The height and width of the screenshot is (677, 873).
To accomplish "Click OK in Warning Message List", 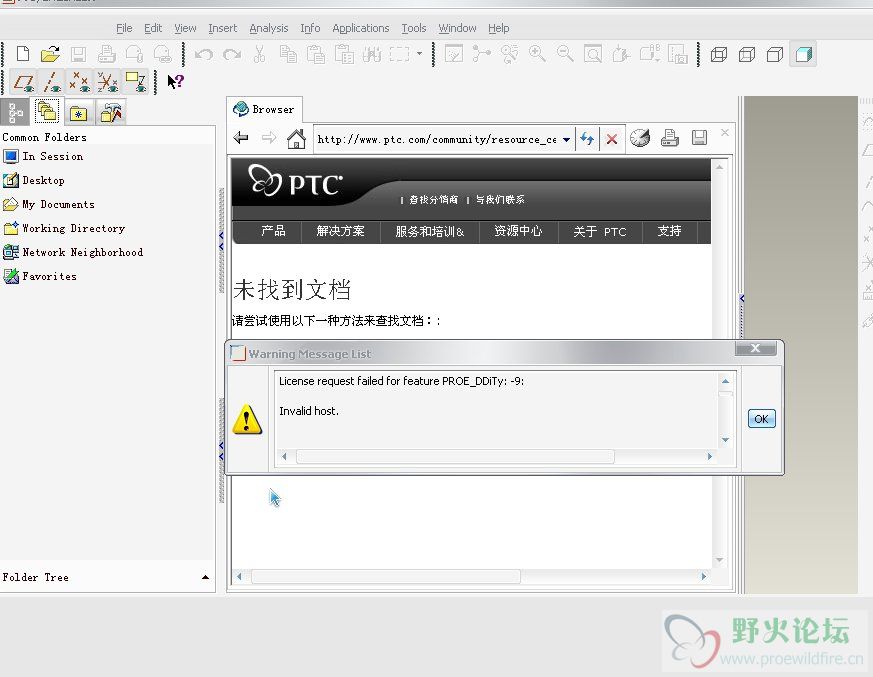I will tap(762, 419).
